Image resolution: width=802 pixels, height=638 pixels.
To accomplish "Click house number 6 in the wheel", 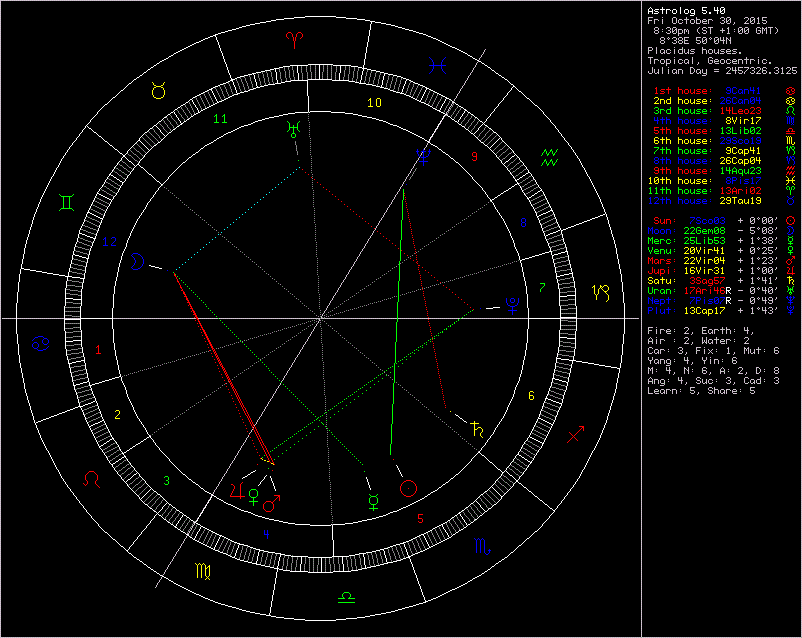I will tap(531, 395).
